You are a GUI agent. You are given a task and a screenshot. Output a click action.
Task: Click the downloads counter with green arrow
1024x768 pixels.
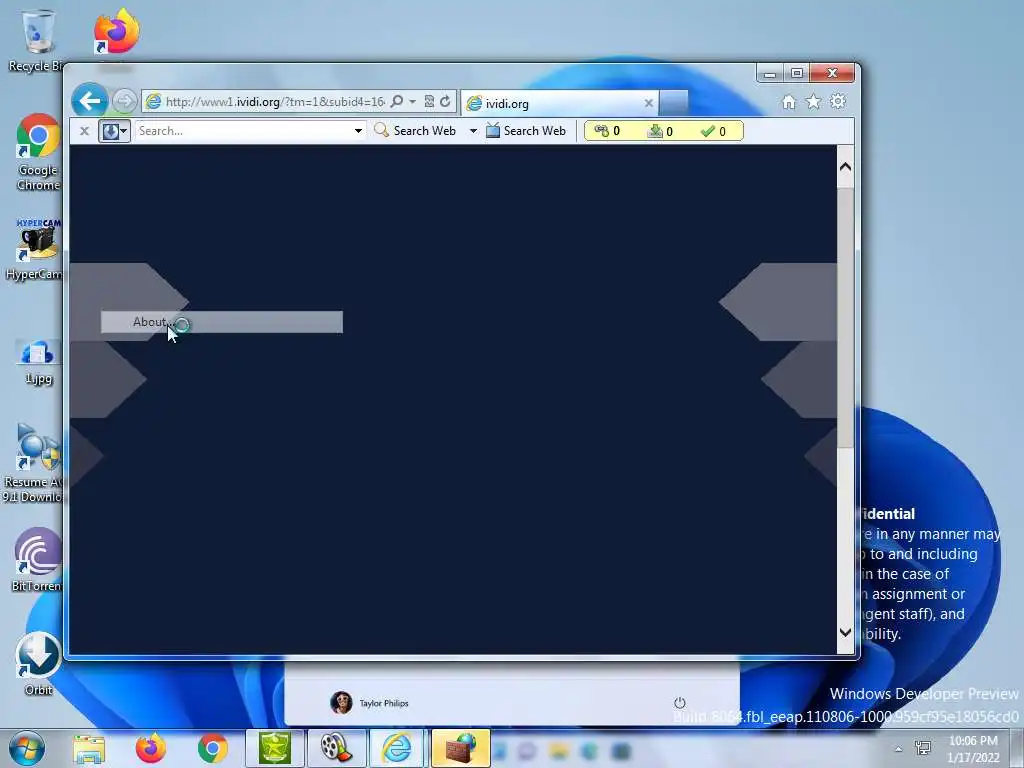[x=660, y=131]
